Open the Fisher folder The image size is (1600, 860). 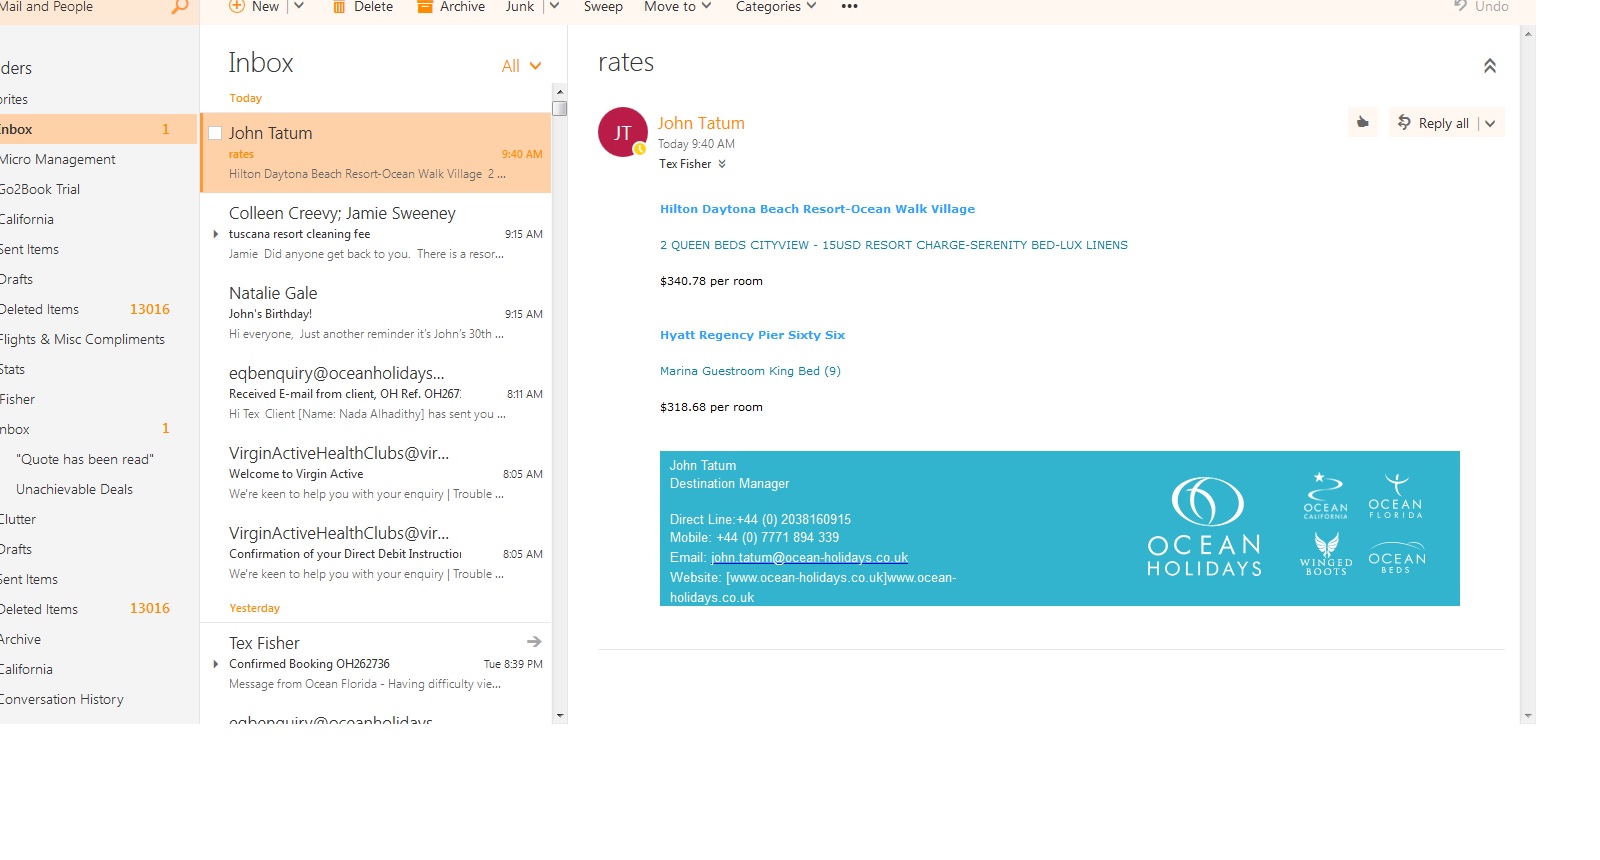point(17,399)
